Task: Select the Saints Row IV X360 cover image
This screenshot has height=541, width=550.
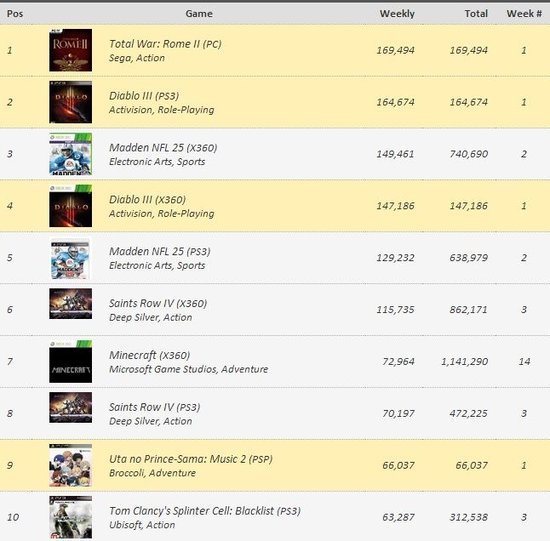Action: 71,304
